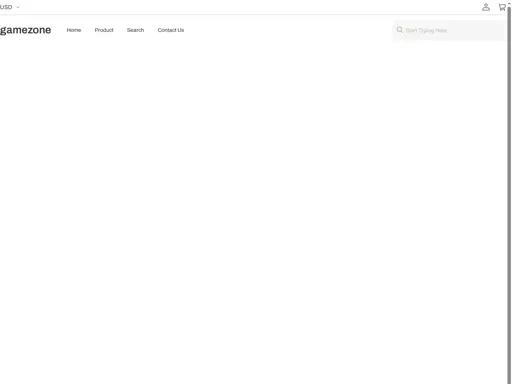
Task: Click the search magnifier icon
Action: click(399, 30)
